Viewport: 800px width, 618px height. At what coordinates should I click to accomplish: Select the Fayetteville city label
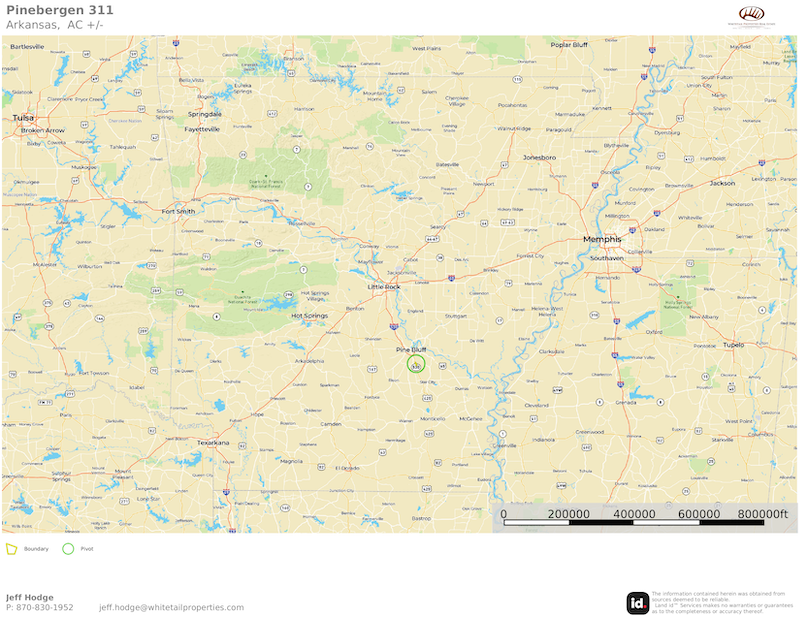click(202, 130)
